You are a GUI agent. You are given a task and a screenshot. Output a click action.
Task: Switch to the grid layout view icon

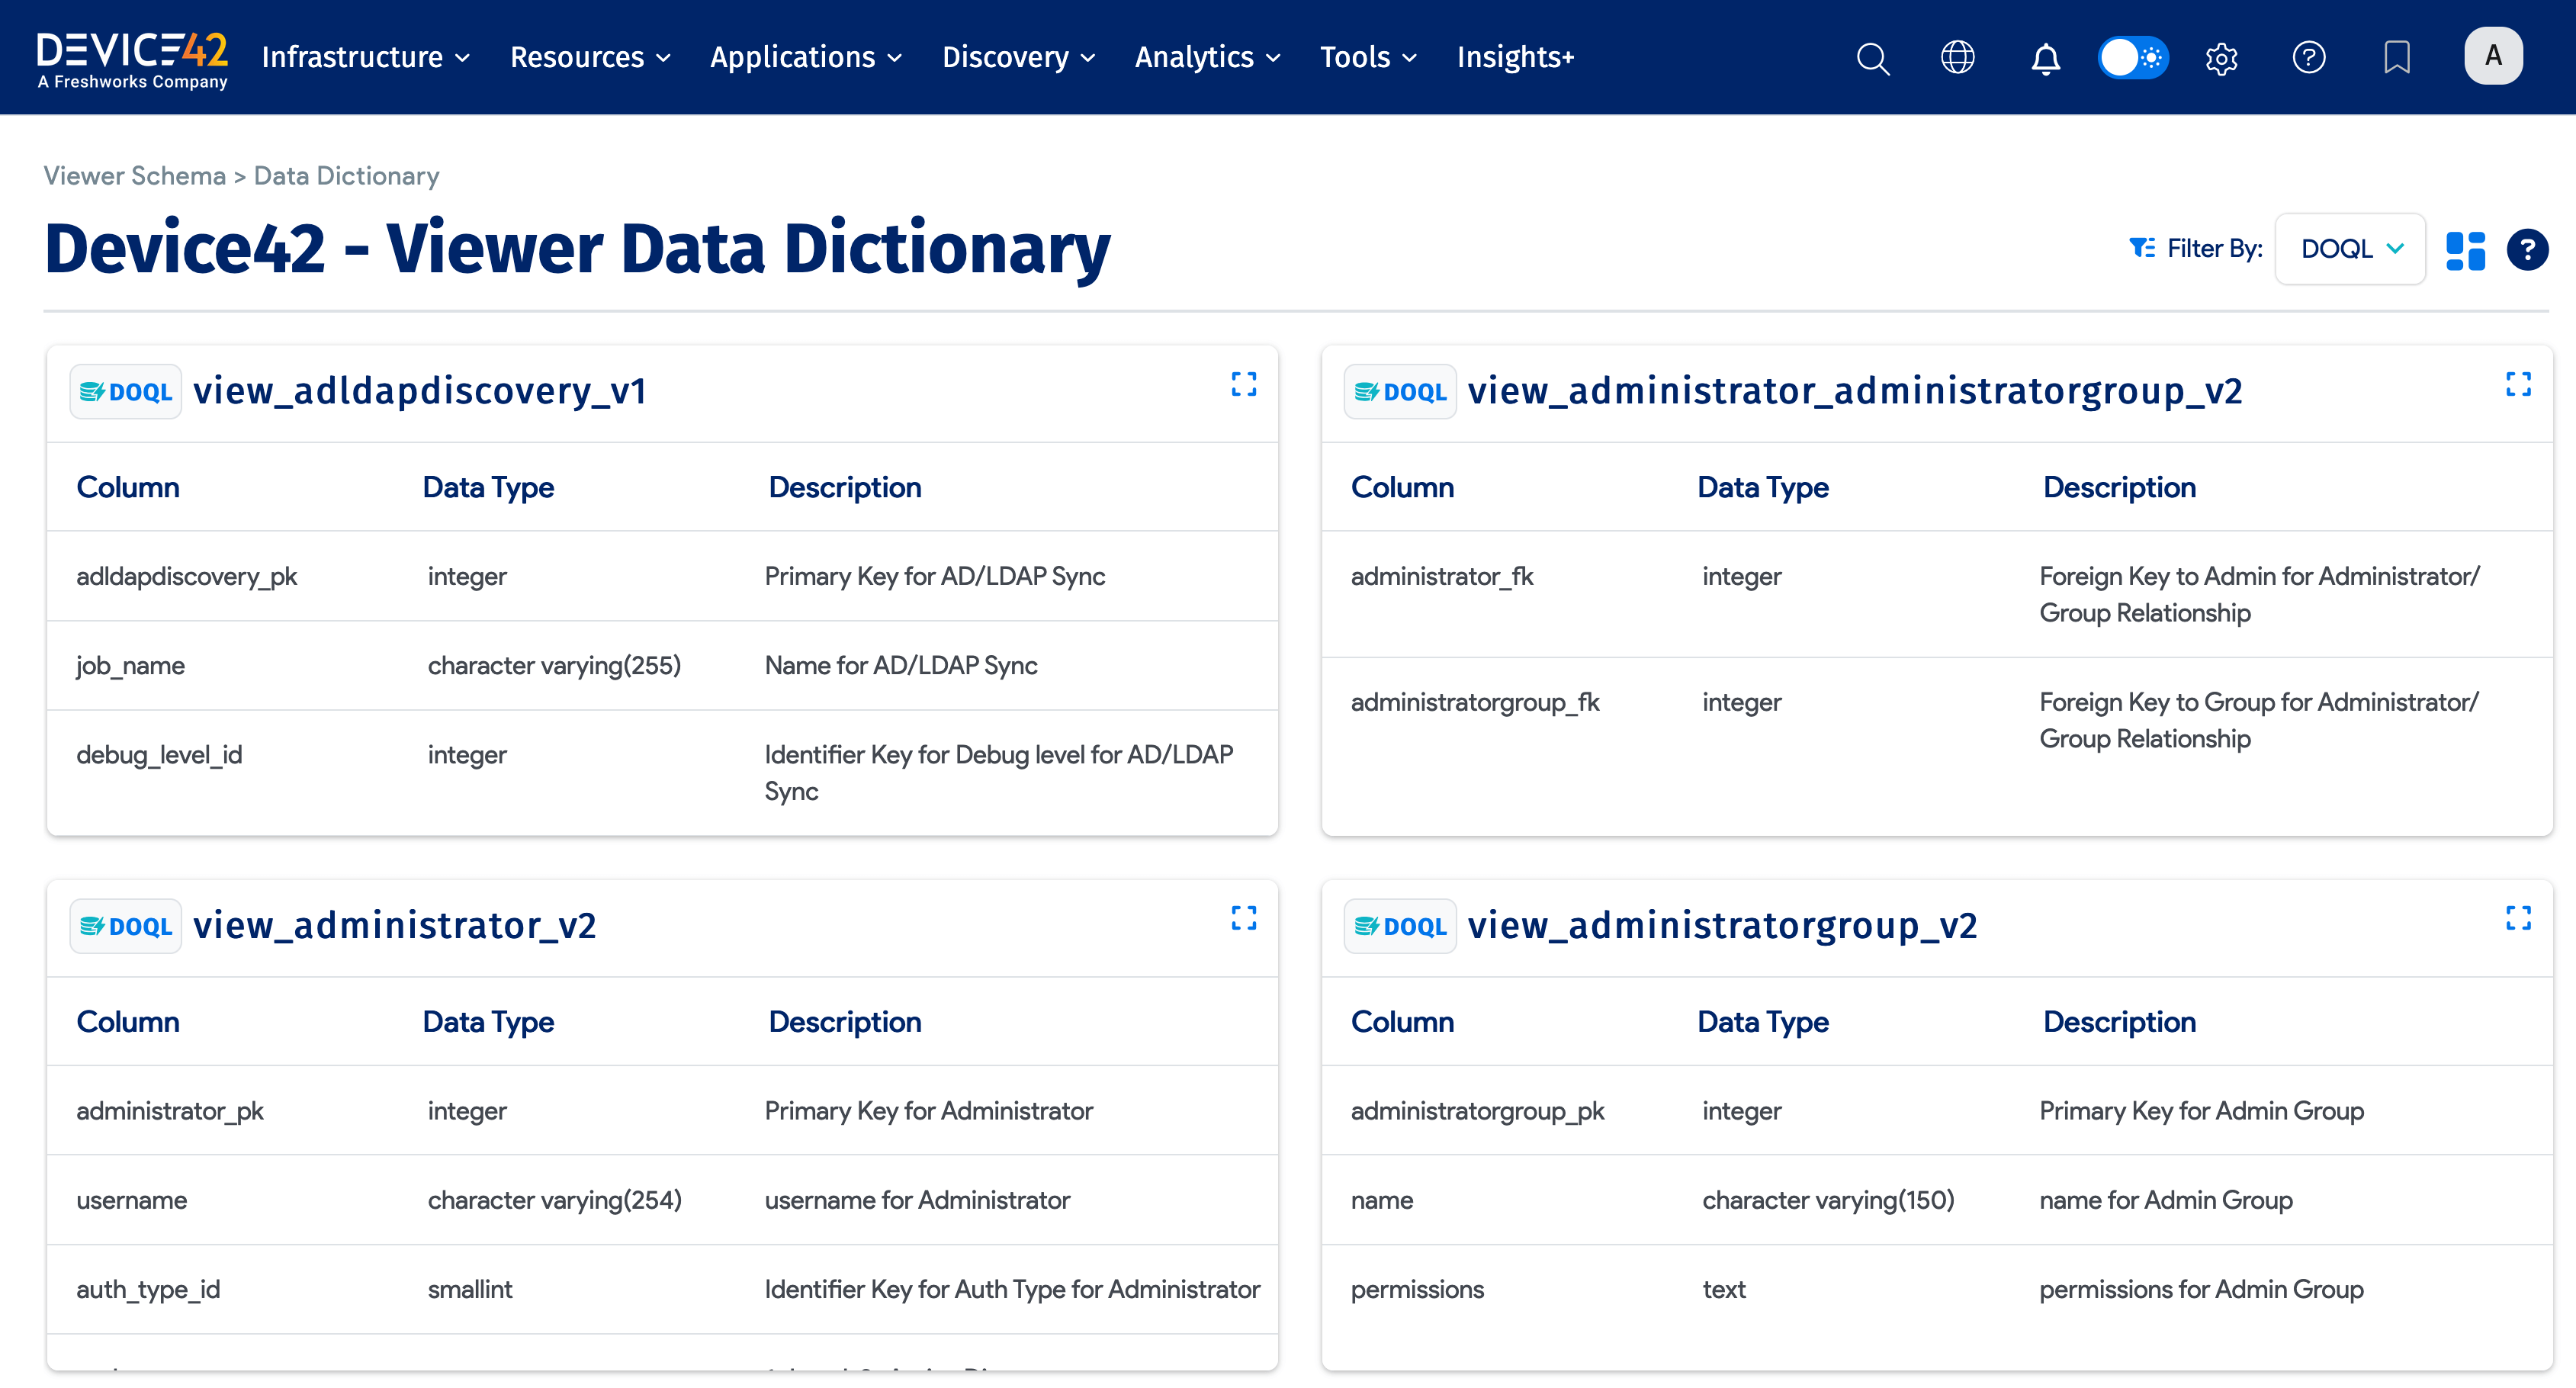pyautogui.click(x=2465, y=250)
